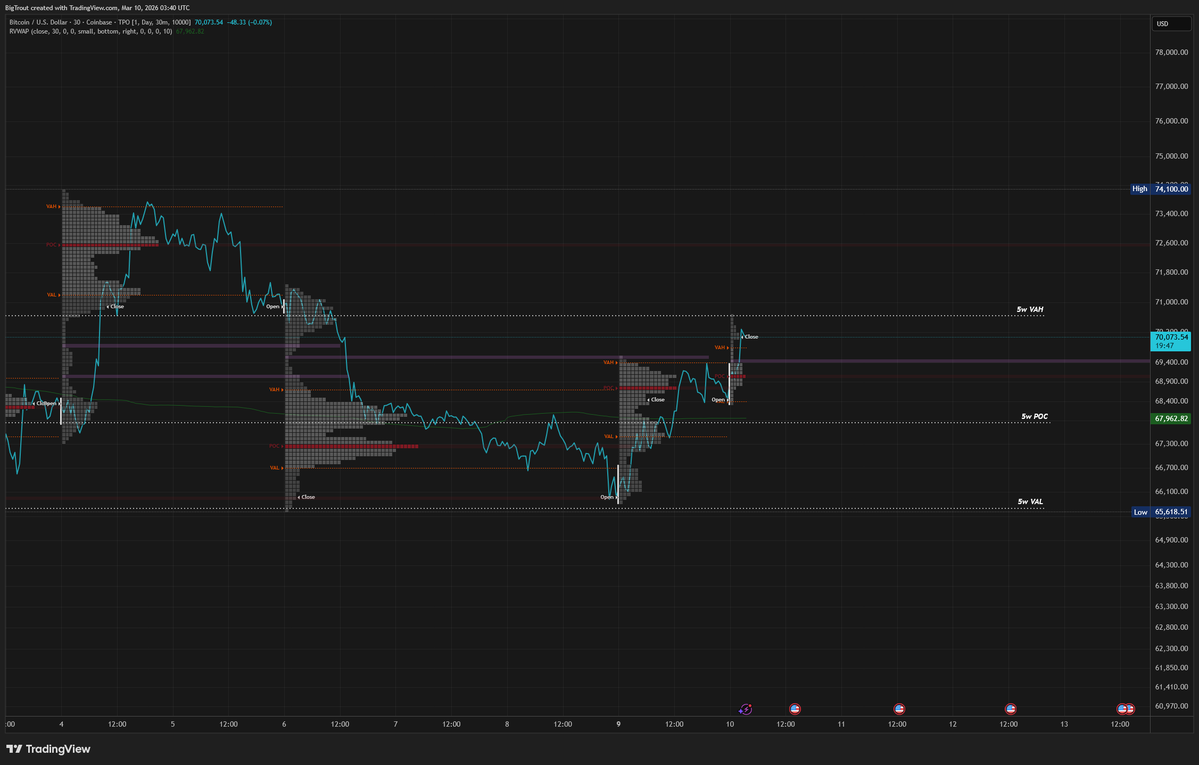
Task: Select the current price label 70,073.54
Action: tap(1171, 337)
